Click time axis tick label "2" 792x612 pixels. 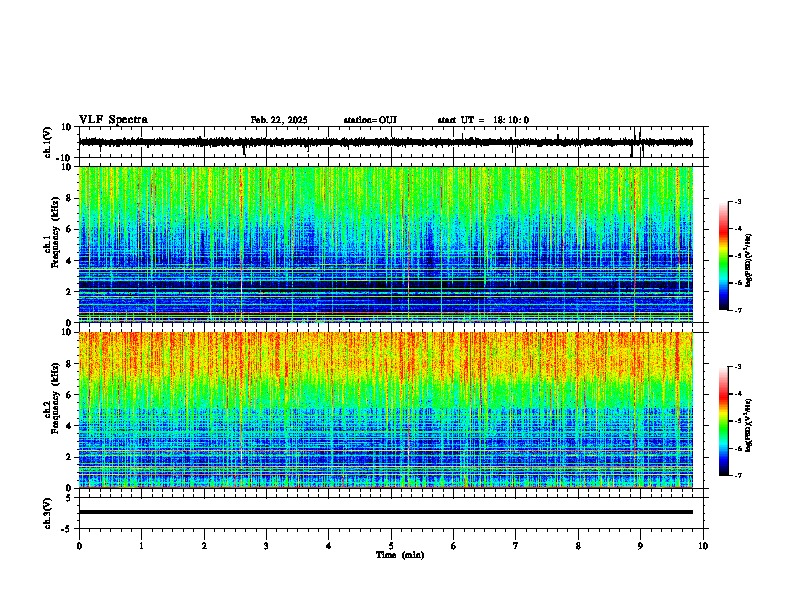pyautogui.click(x=204, y=546)
